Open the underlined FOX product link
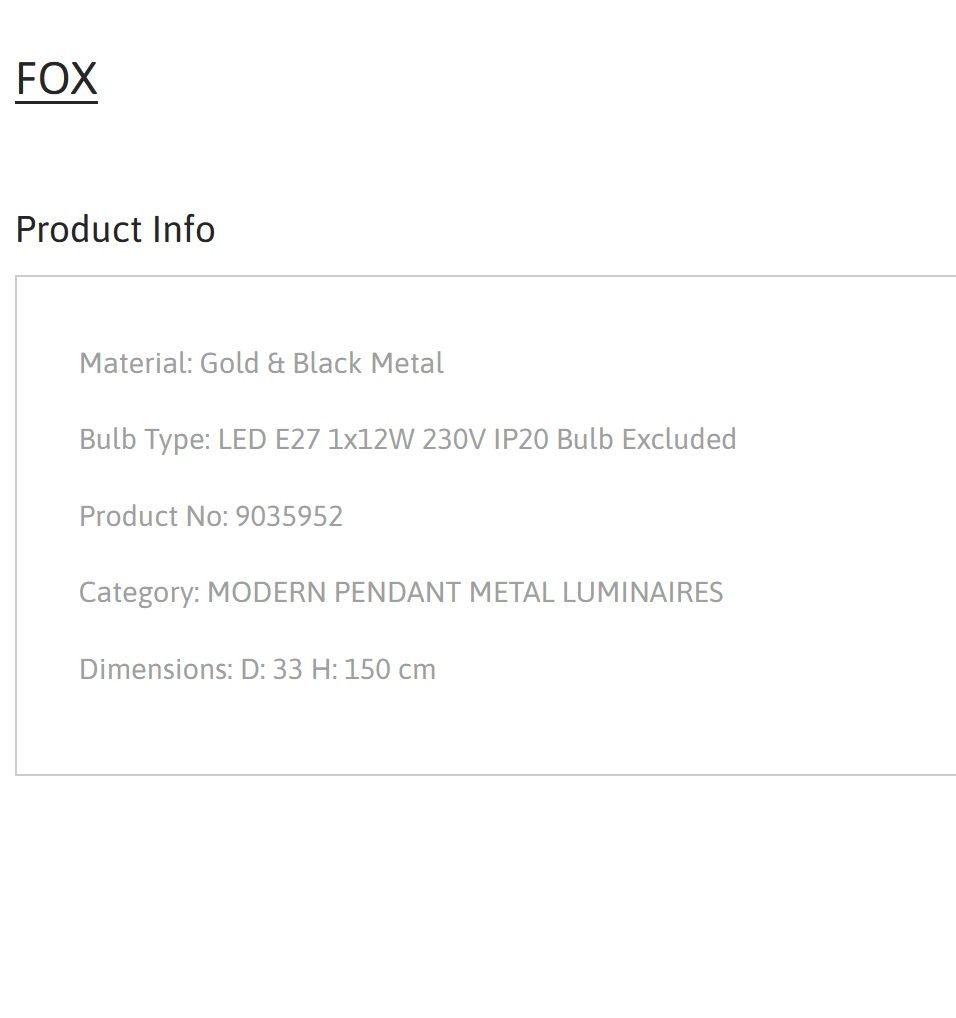This screenshot has width=956, height=1018. 56,79
